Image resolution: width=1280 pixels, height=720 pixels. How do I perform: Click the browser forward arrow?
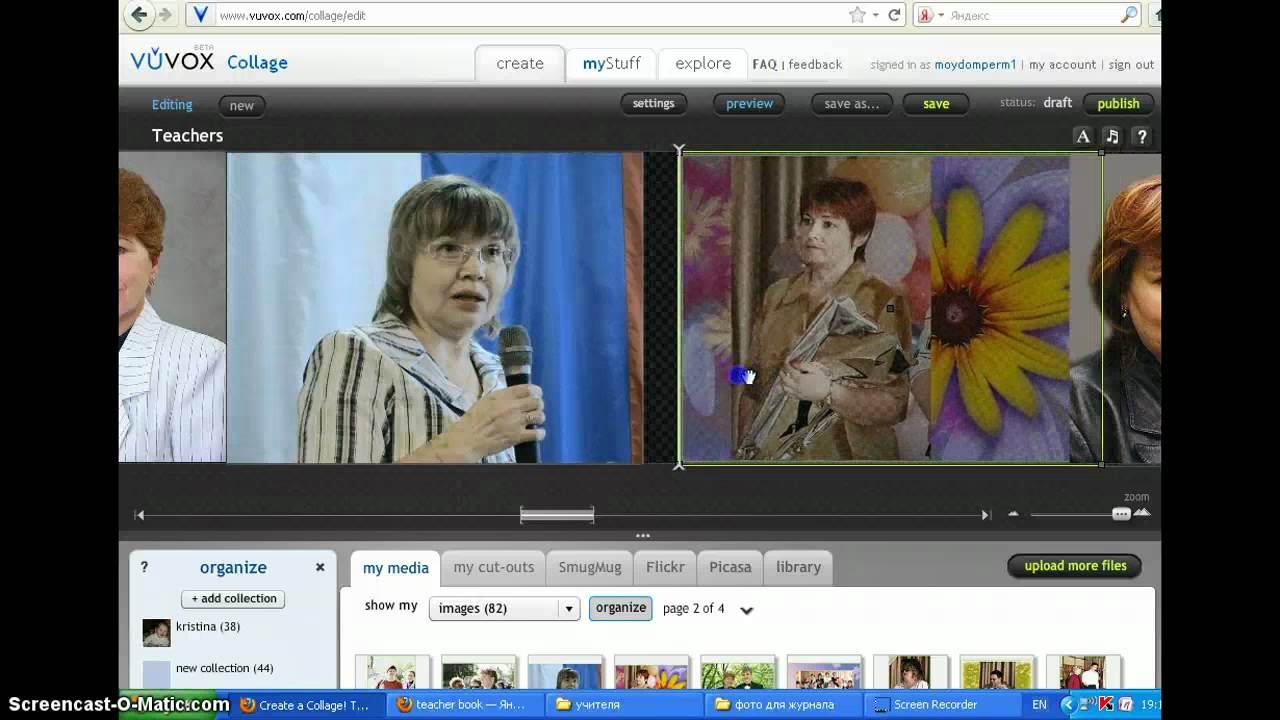[166, 14]
